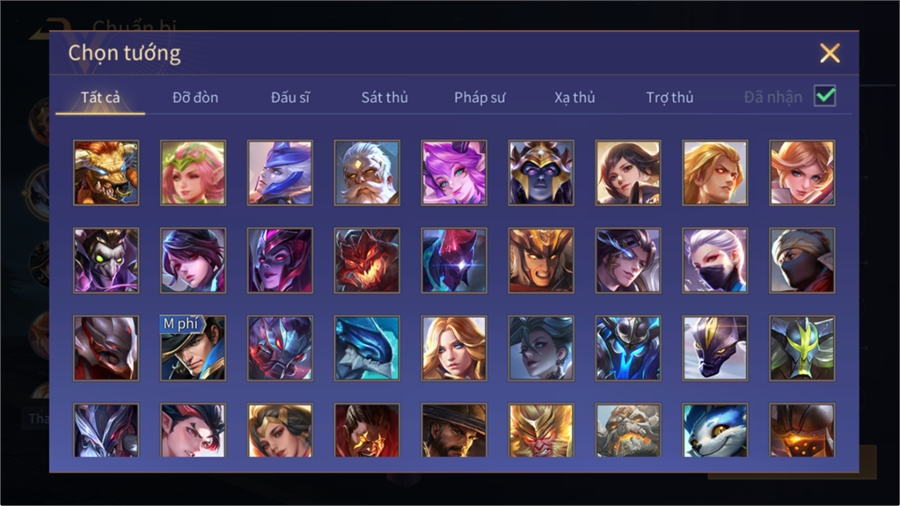Pick the white-bearded old man hero
900x506 pixels.
(x=367, y=173)
